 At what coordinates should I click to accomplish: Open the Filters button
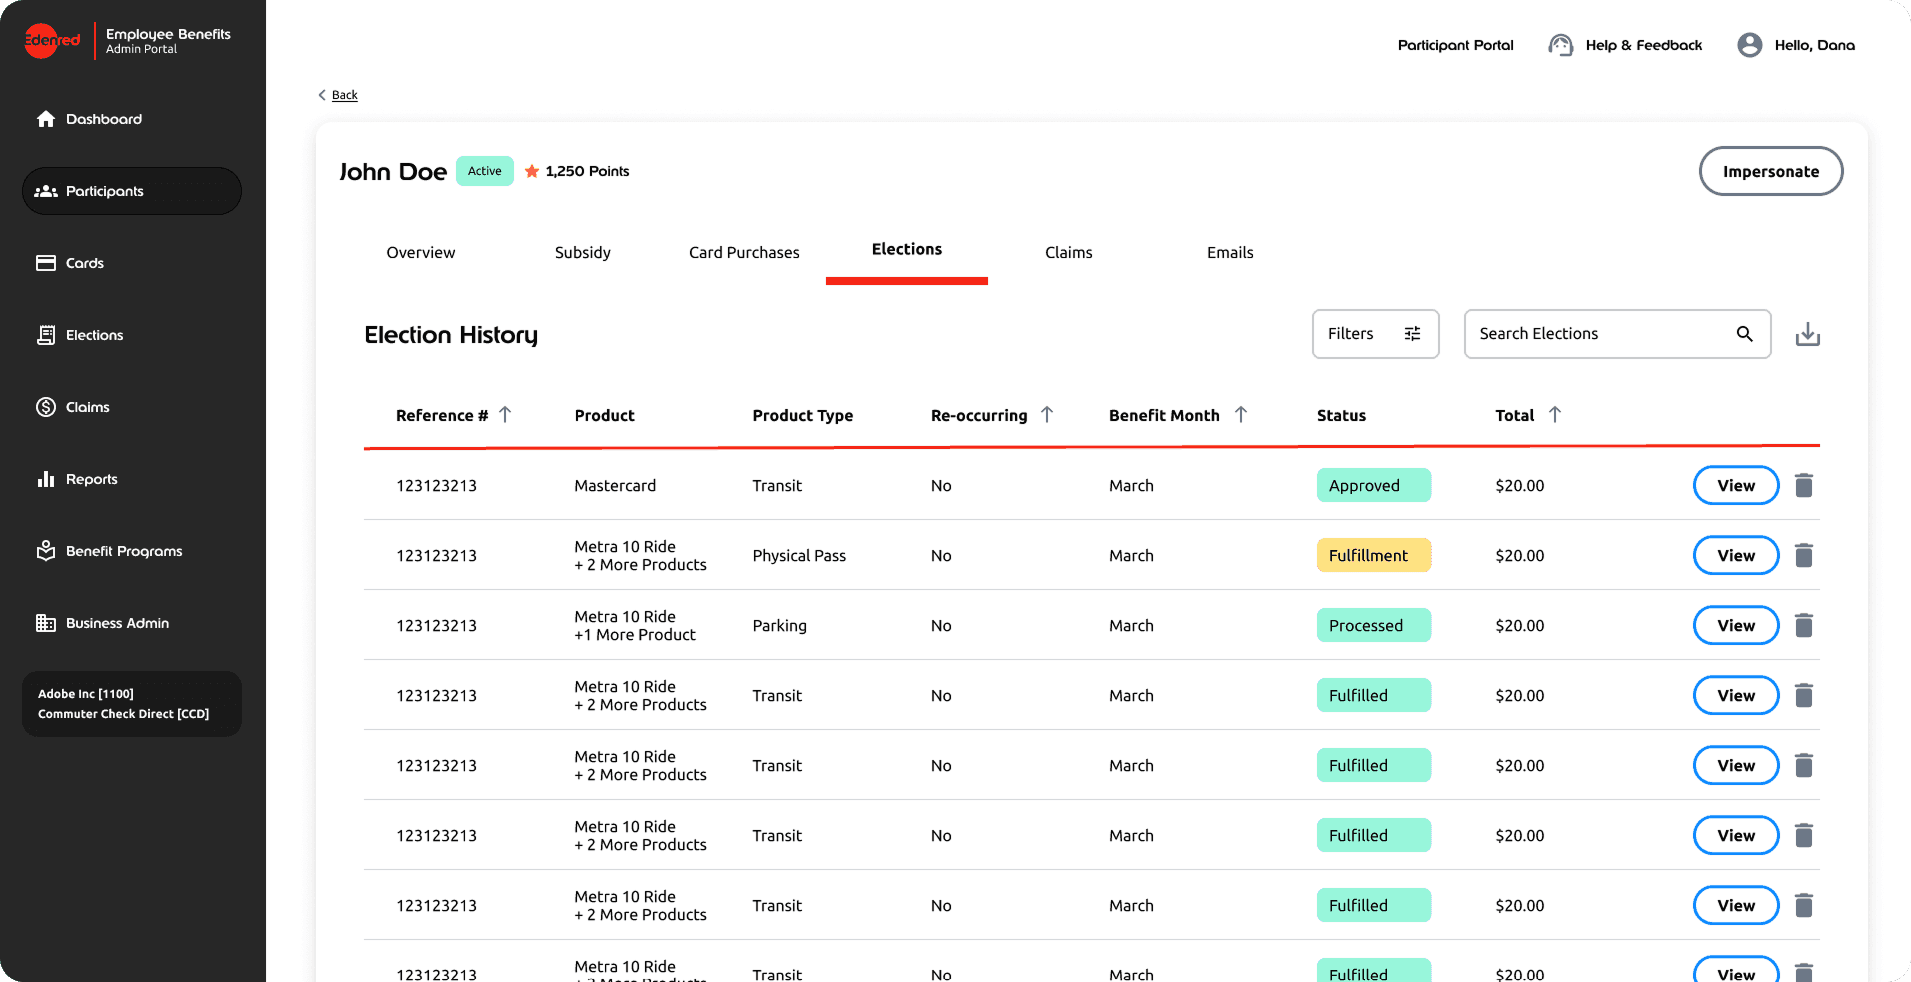point(1375,334)
